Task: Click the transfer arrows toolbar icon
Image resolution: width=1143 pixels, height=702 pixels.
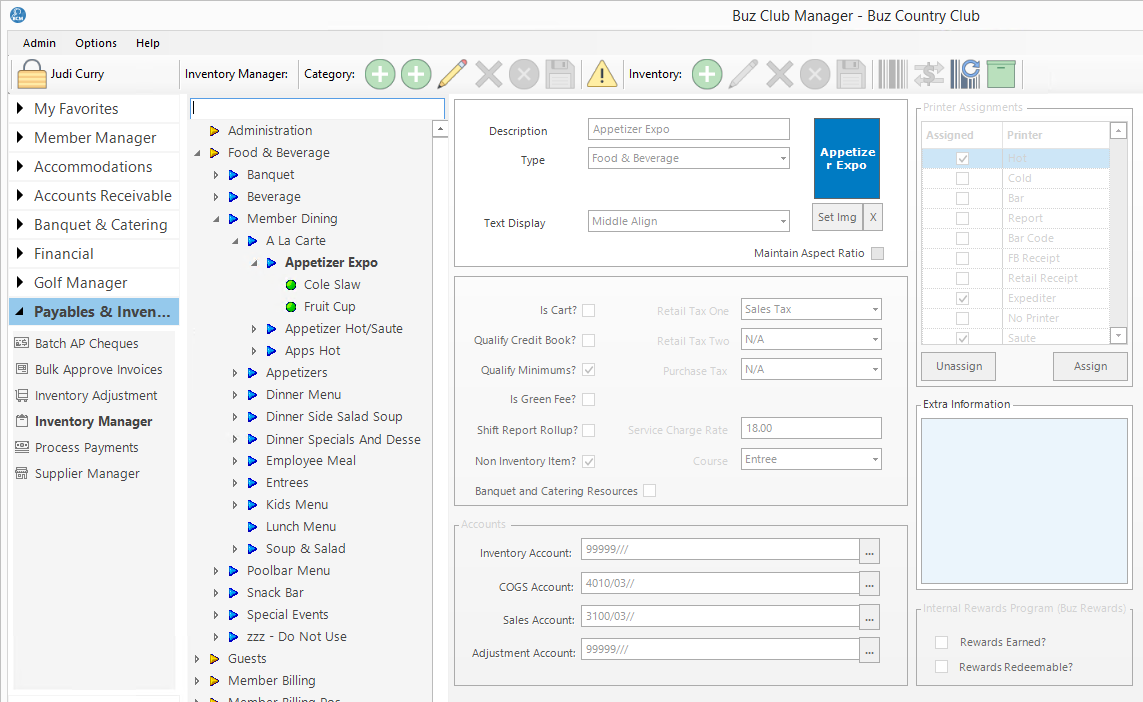Action: tap(929, 74)
